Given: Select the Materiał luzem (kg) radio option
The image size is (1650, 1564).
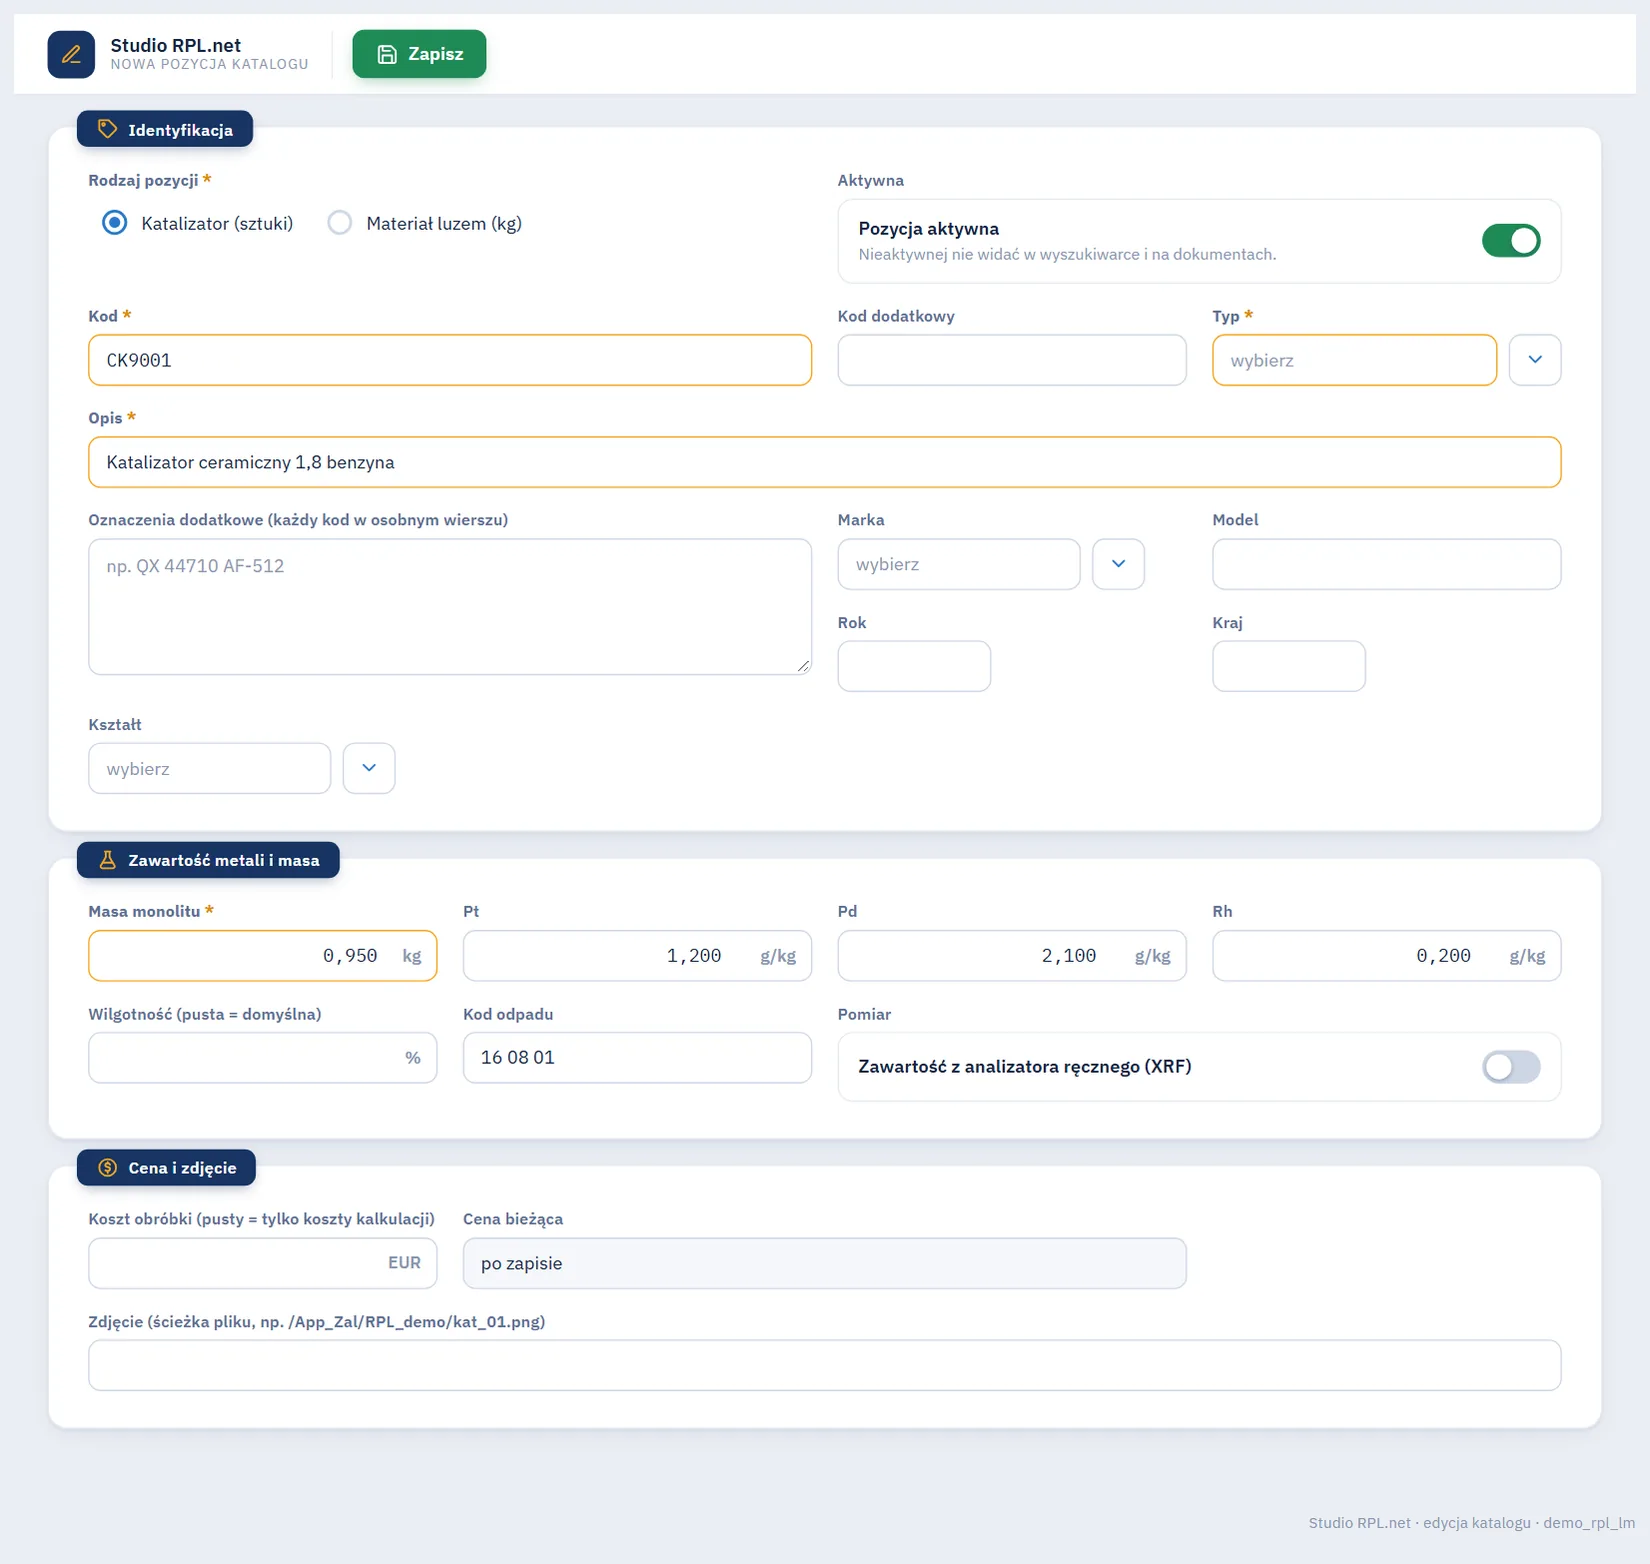Looking at the screenshot, I should pyautogui.click(x=340, y=223).
